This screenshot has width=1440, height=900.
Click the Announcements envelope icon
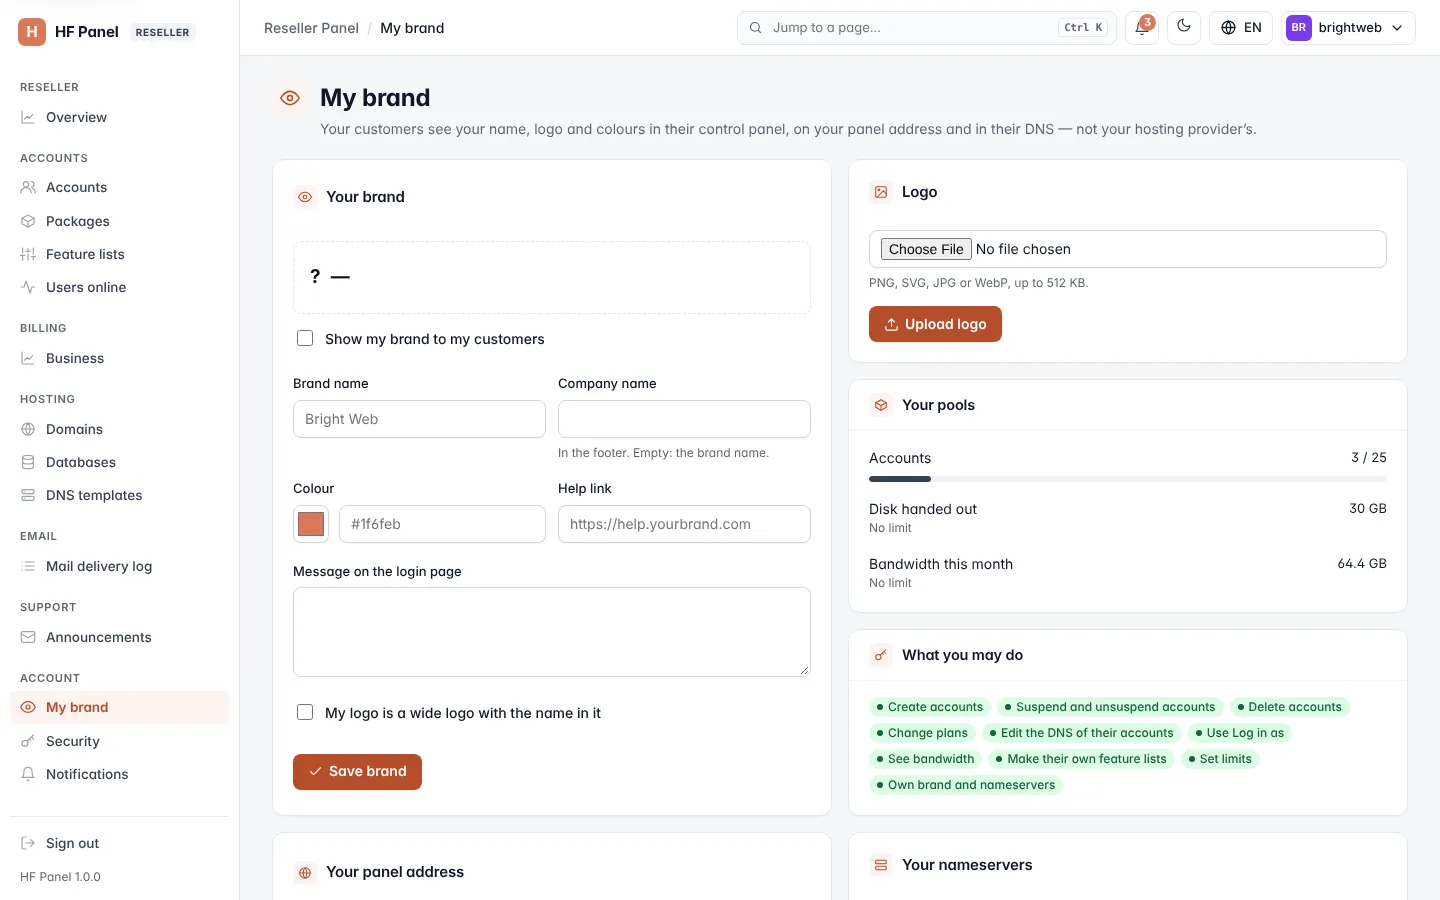pyautogui.click(x=28, y=637)
